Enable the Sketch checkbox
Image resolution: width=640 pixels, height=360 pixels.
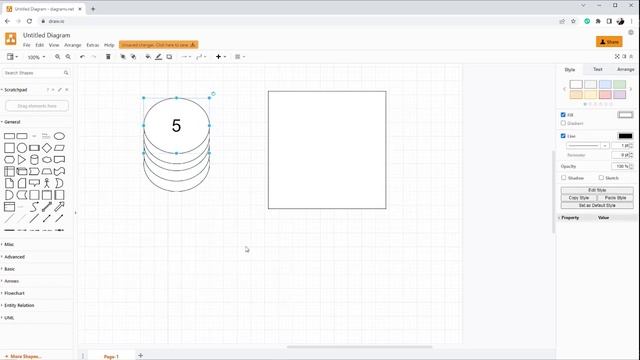tap(601, 178)
